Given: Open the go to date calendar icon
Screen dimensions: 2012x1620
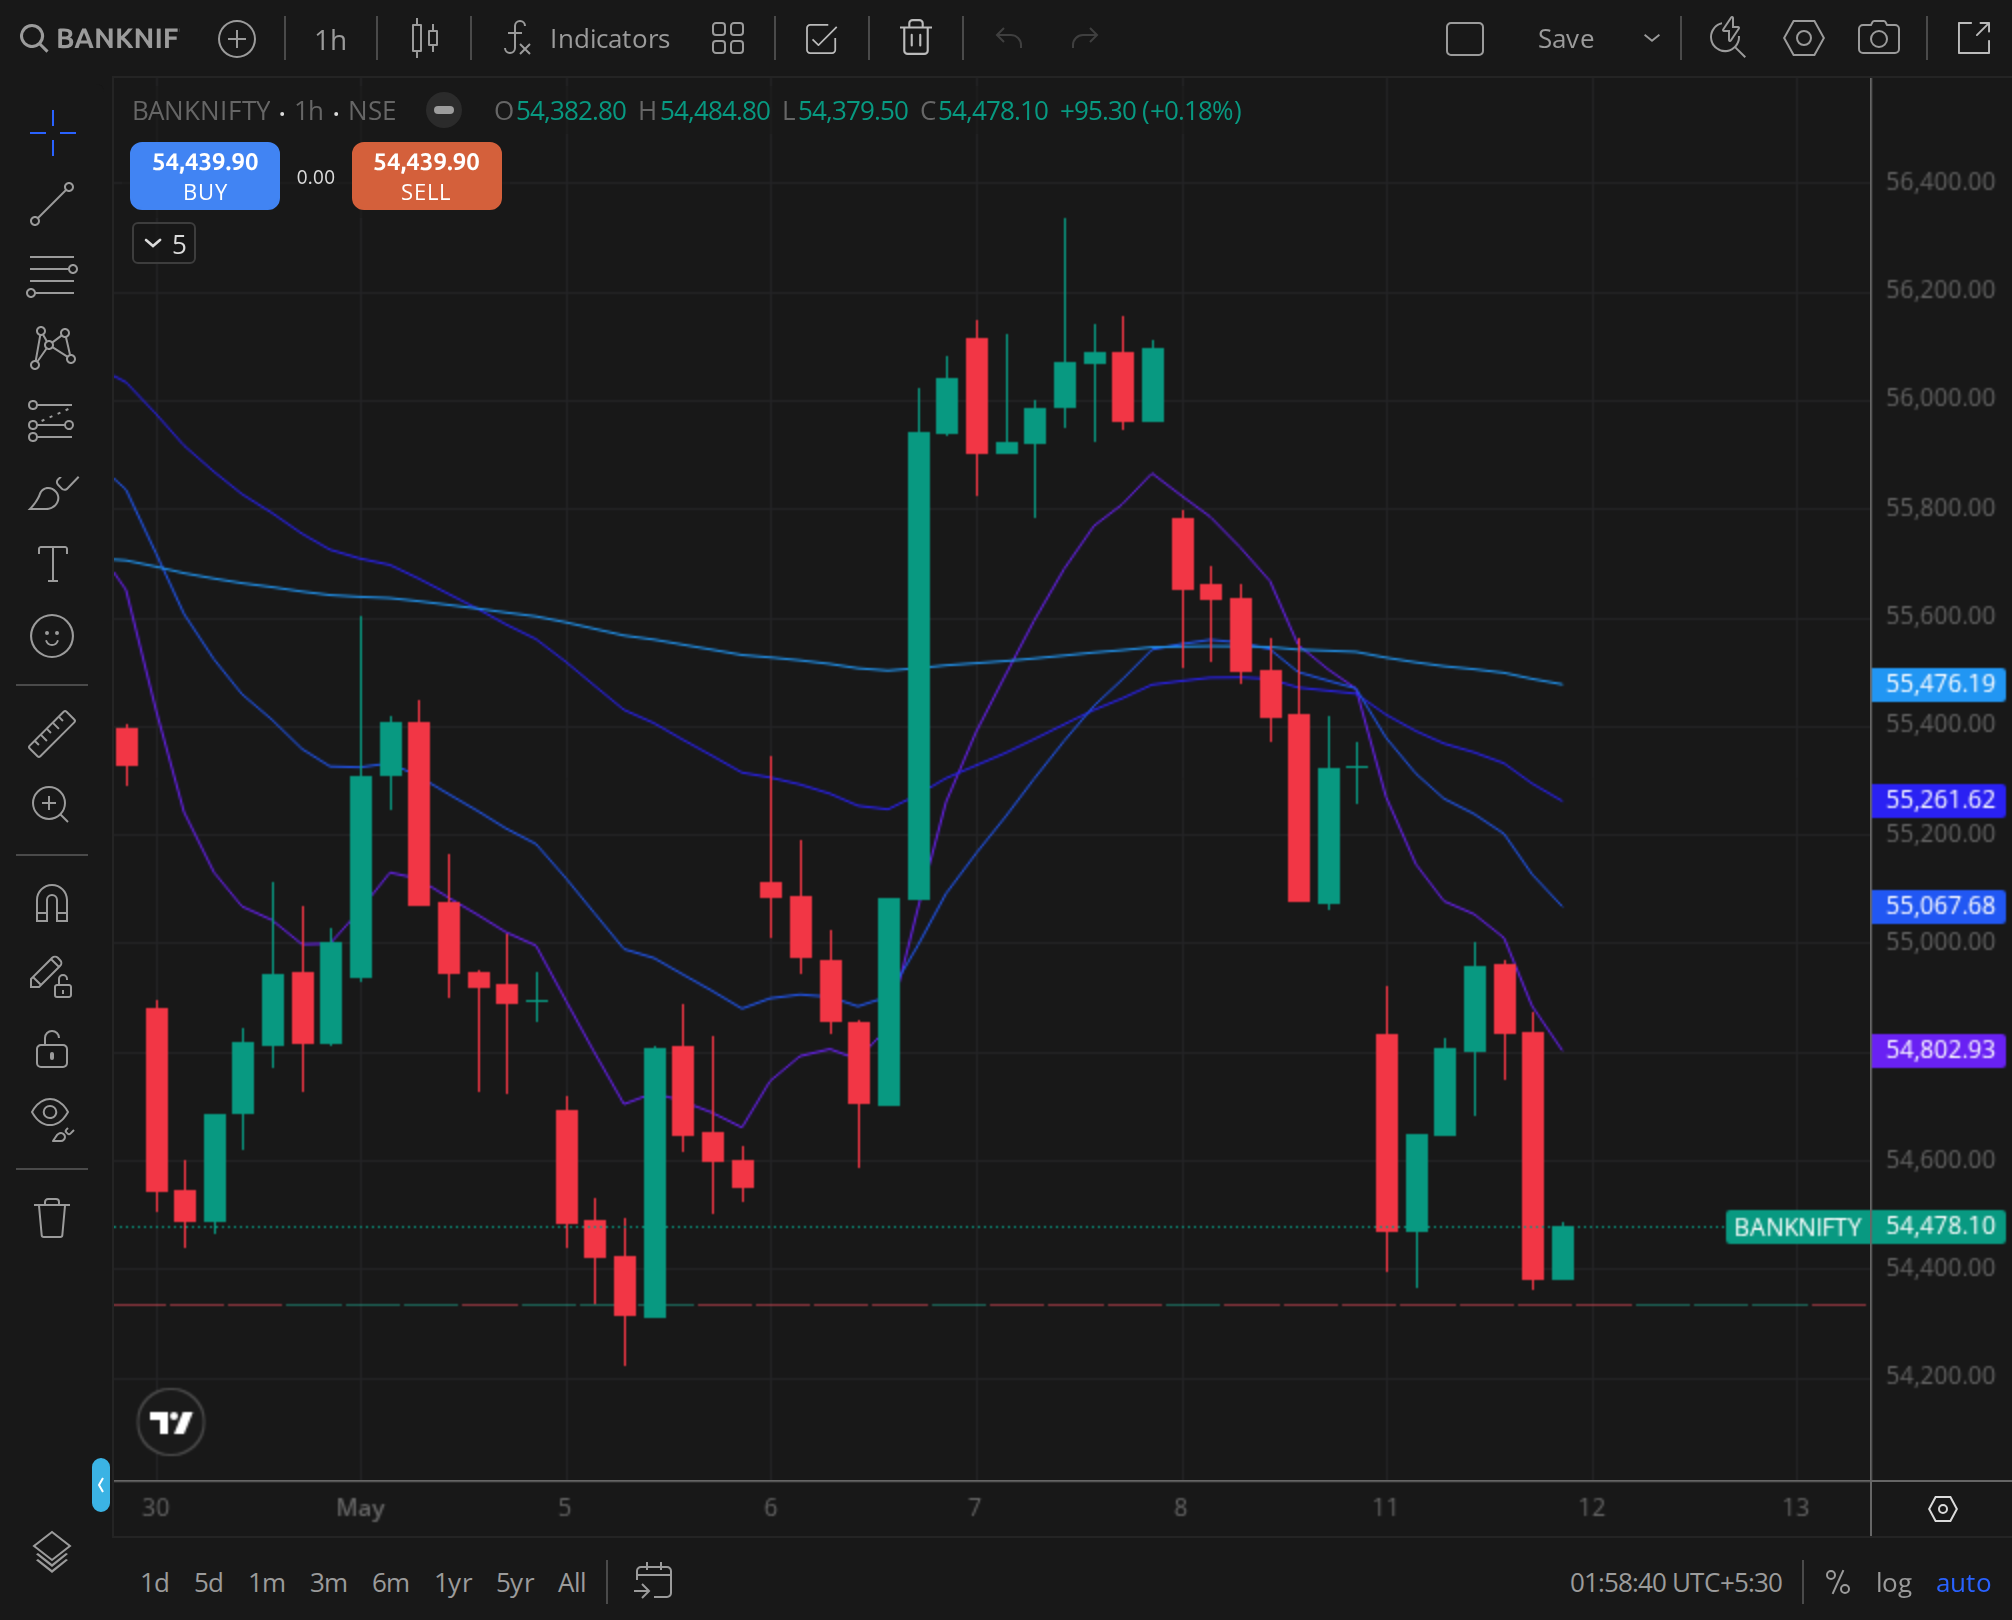Looking at the screenshot, I should pos(653,1581).
